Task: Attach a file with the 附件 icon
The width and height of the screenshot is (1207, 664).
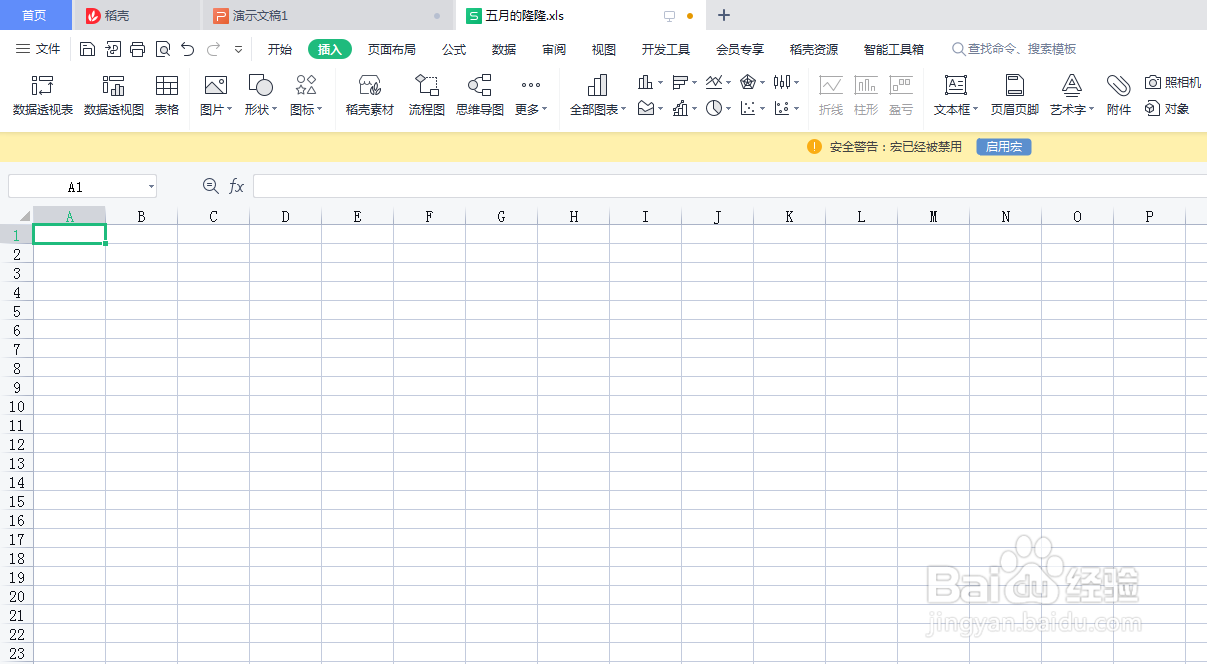Action: tap(1119, 95)
